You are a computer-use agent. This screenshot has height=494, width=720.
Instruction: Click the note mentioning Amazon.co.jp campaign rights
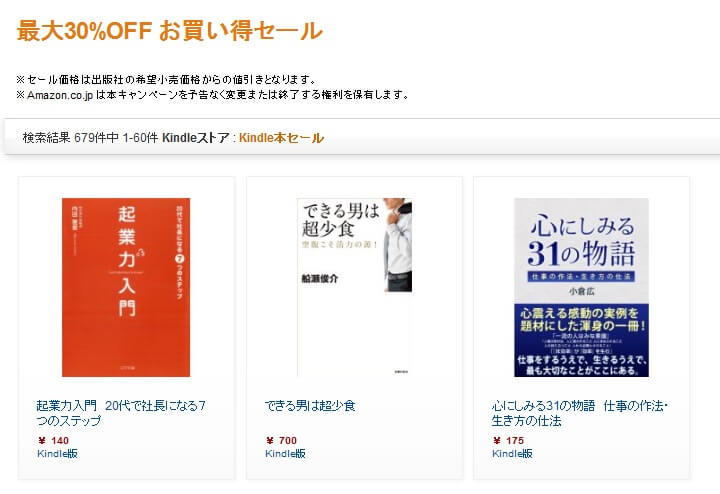[213, 95]
